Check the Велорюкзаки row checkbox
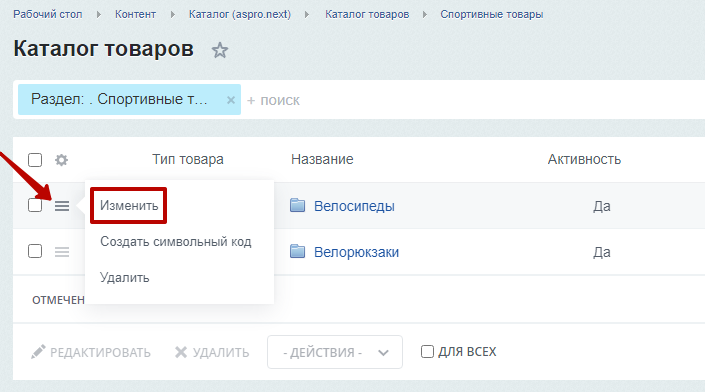This screenshot has width=705, height=392. coord(35,251)
